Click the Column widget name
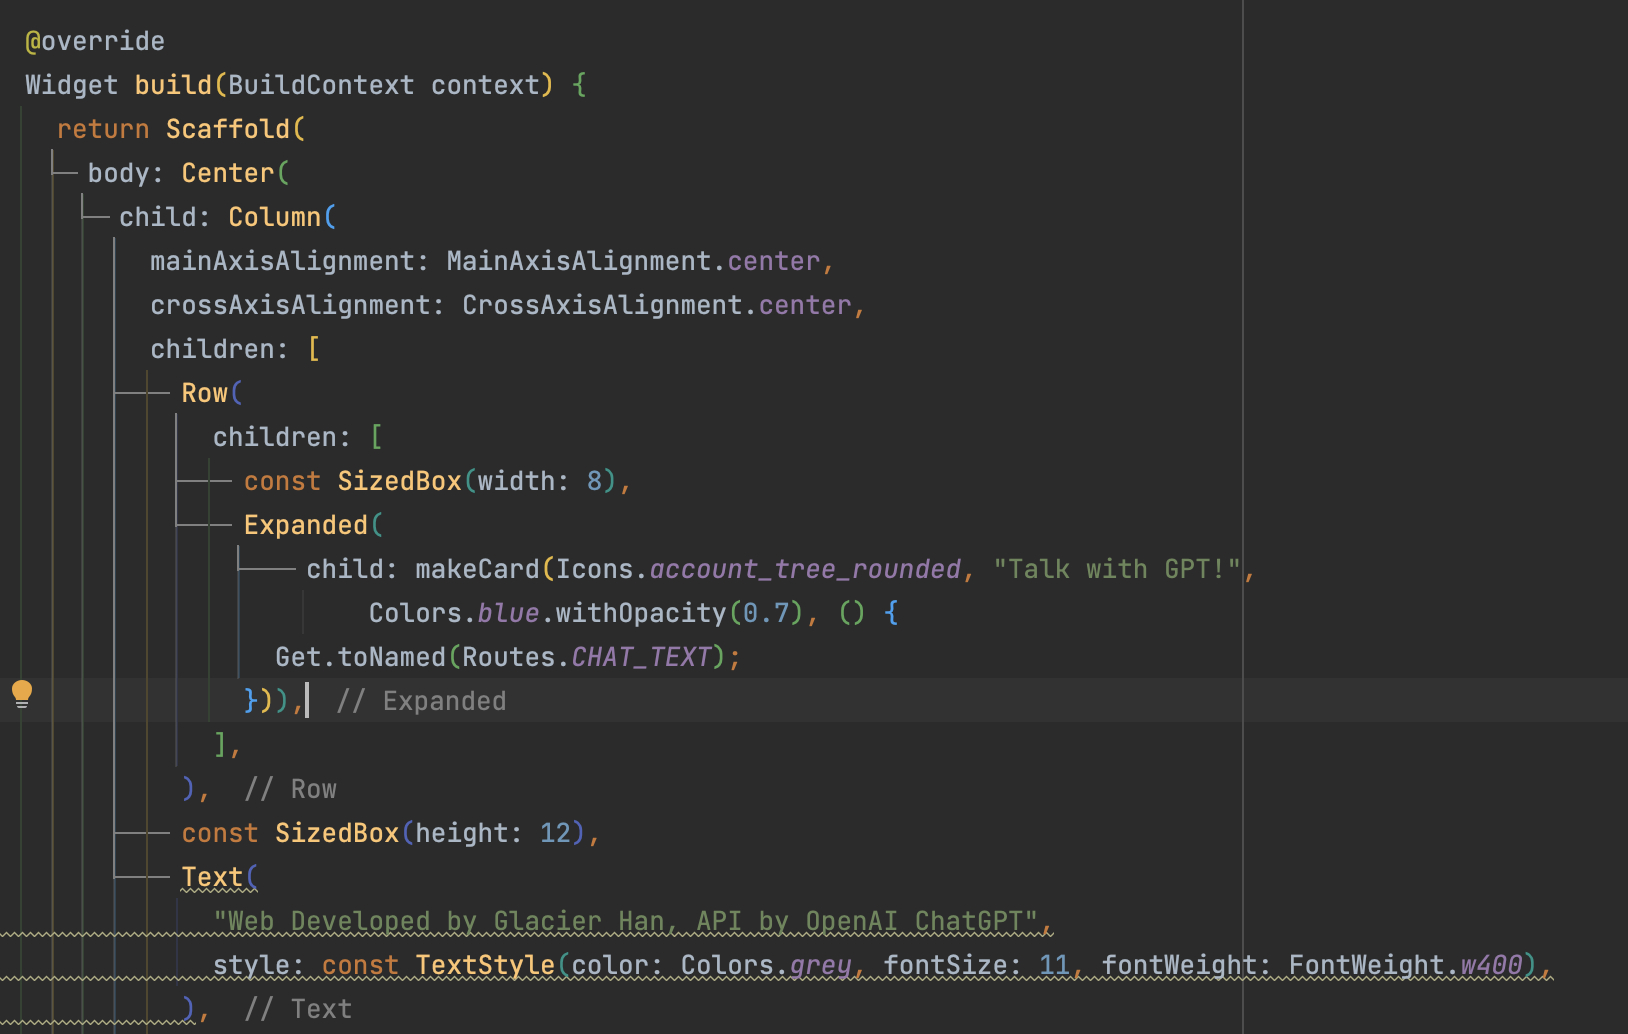 (275, 217)
